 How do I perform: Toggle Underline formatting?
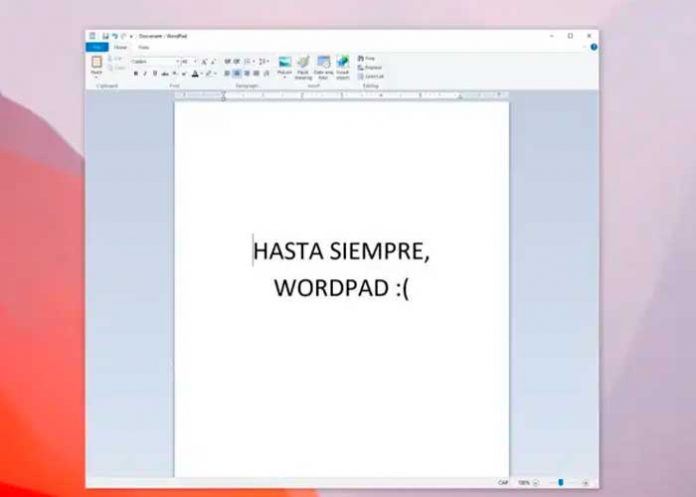tap(154, 73)
